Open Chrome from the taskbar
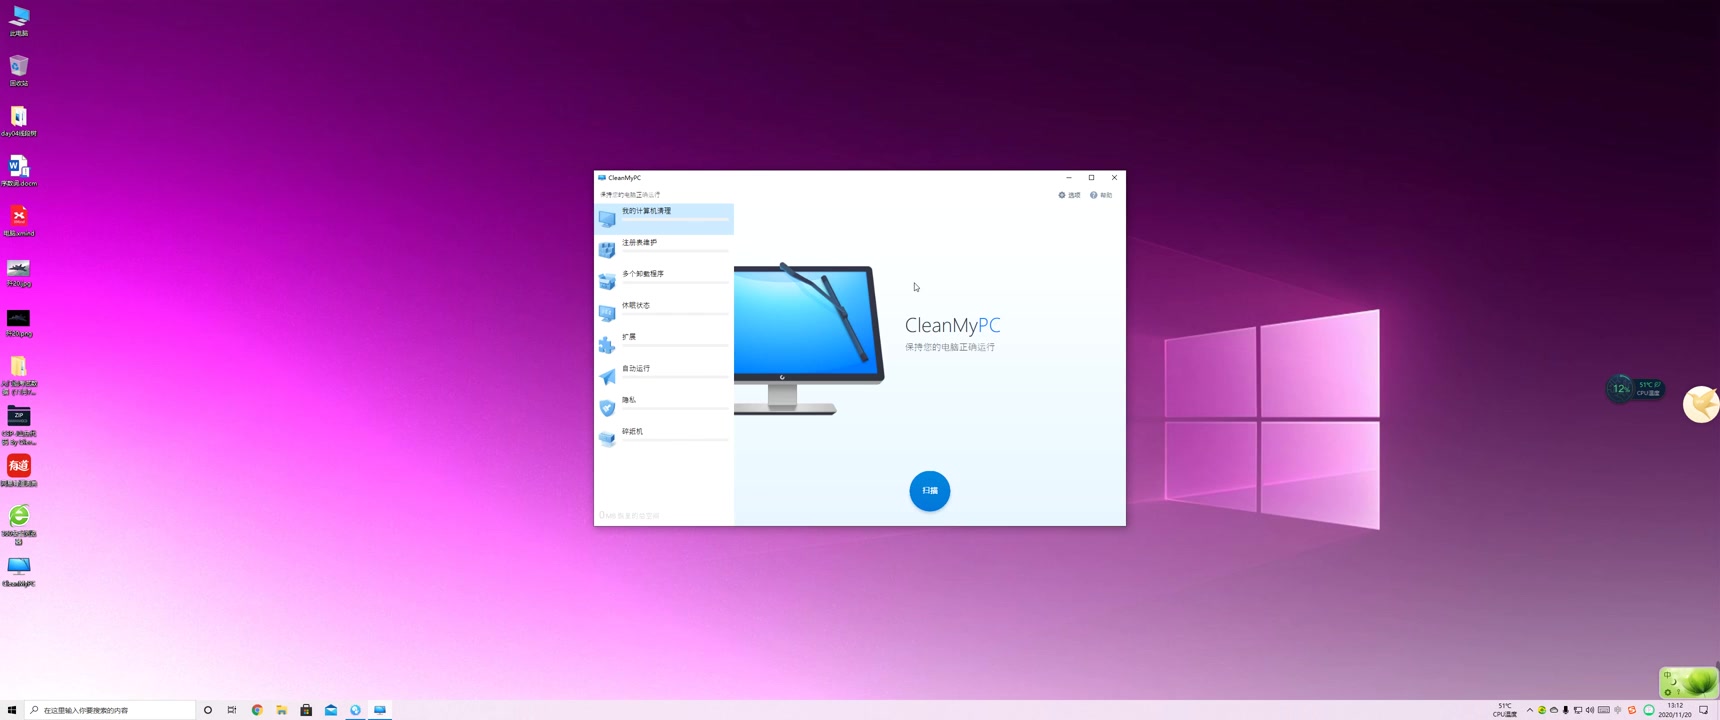The height and width of the screenshot is (720, 1720). 257,710
